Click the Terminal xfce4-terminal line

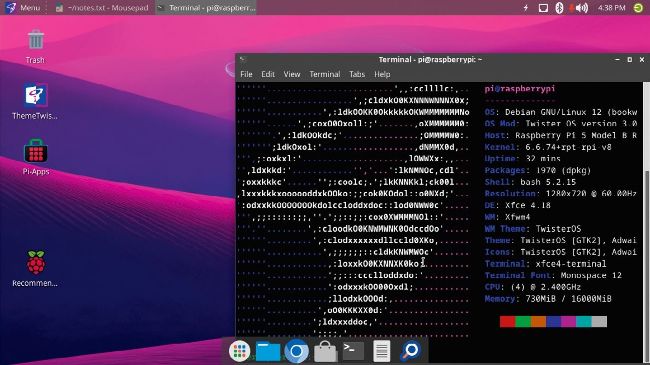click(546, 263)
